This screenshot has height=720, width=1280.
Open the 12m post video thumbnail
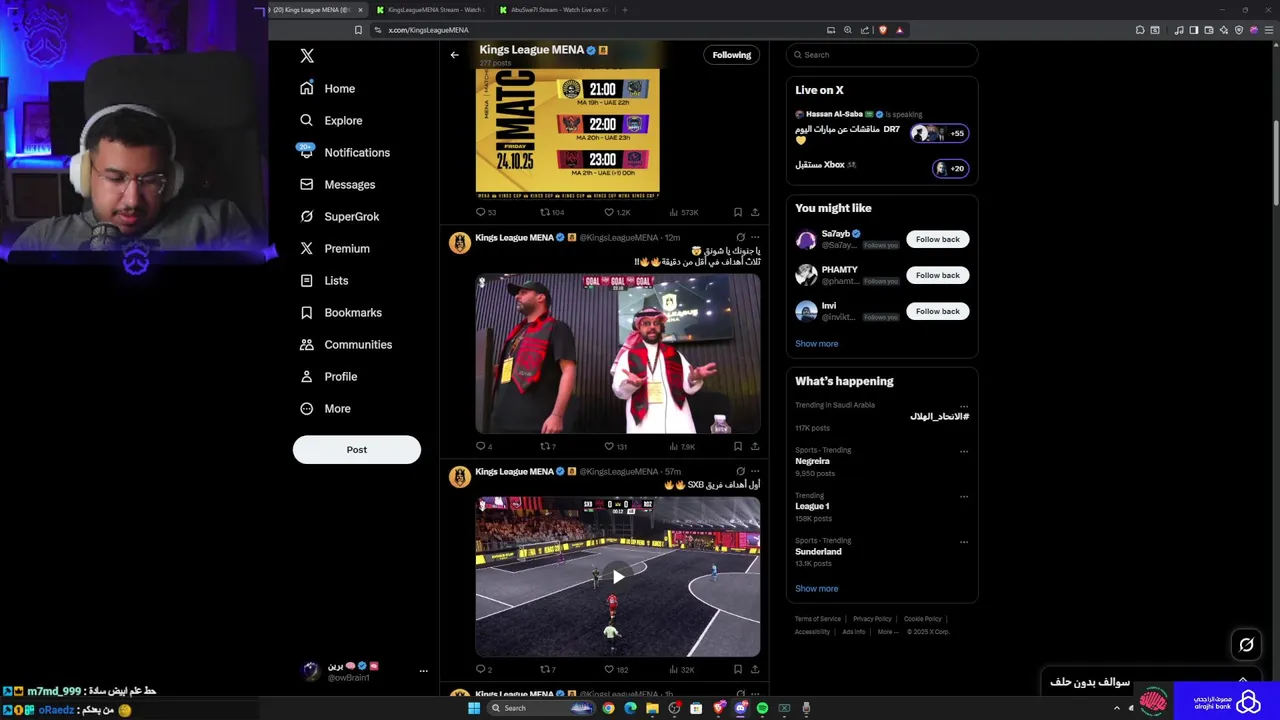[618, 354]
